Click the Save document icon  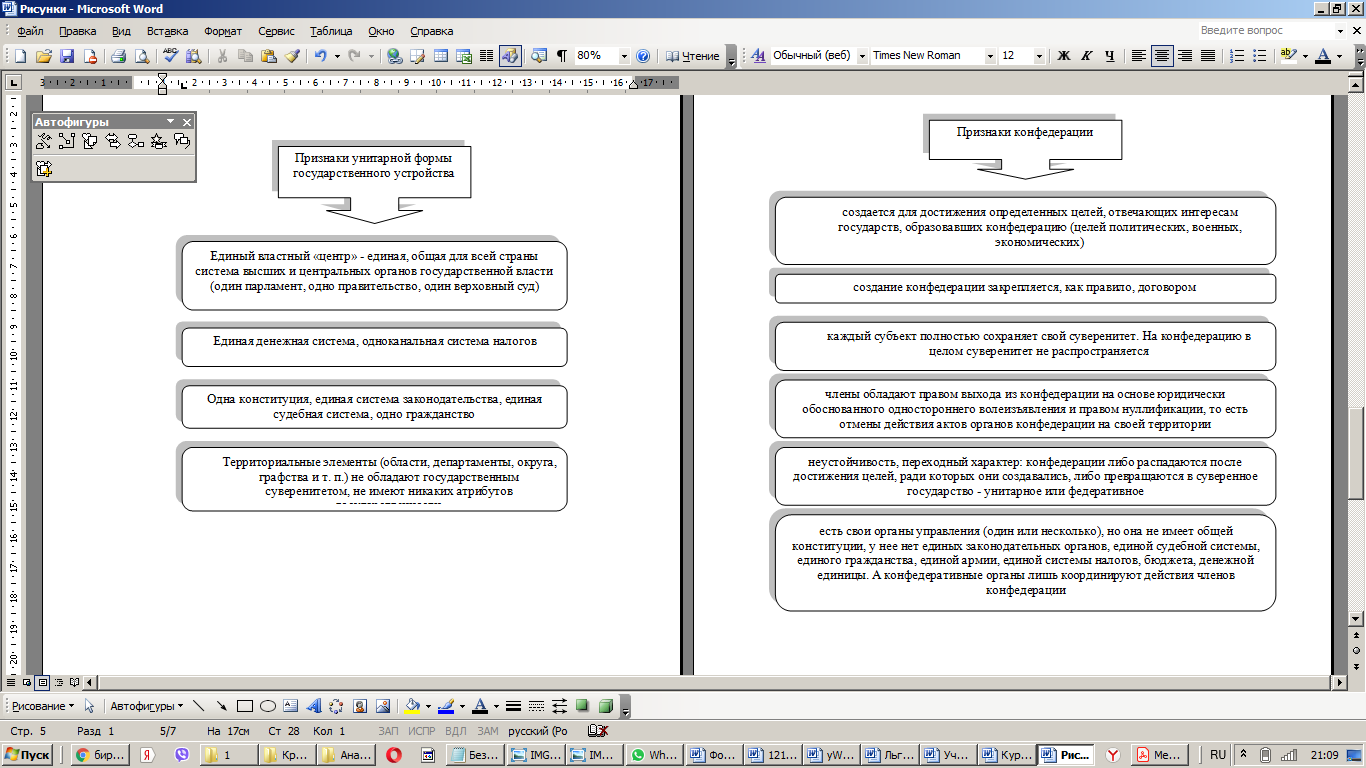pos(67,56)
